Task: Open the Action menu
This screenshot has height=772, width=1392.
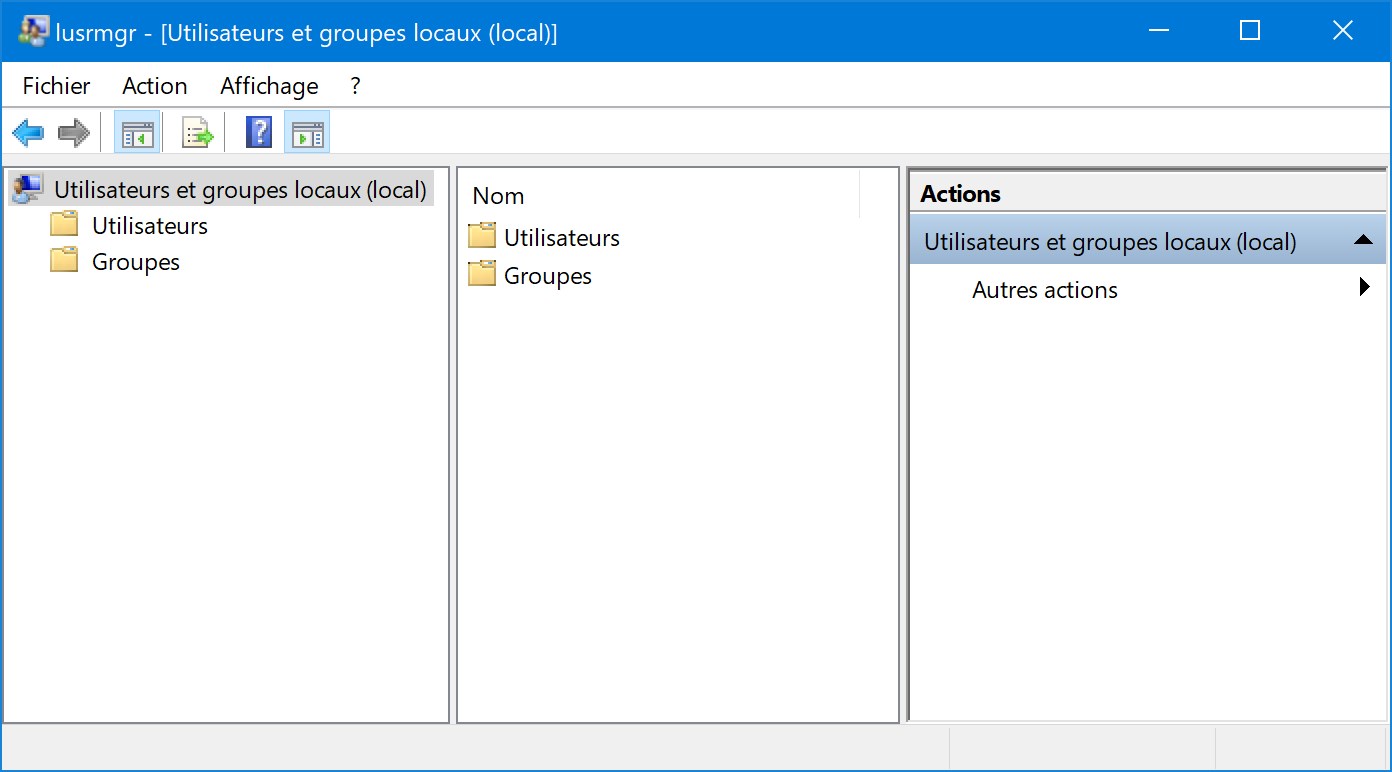Action: pyautogui.click(x=155, y=86)
